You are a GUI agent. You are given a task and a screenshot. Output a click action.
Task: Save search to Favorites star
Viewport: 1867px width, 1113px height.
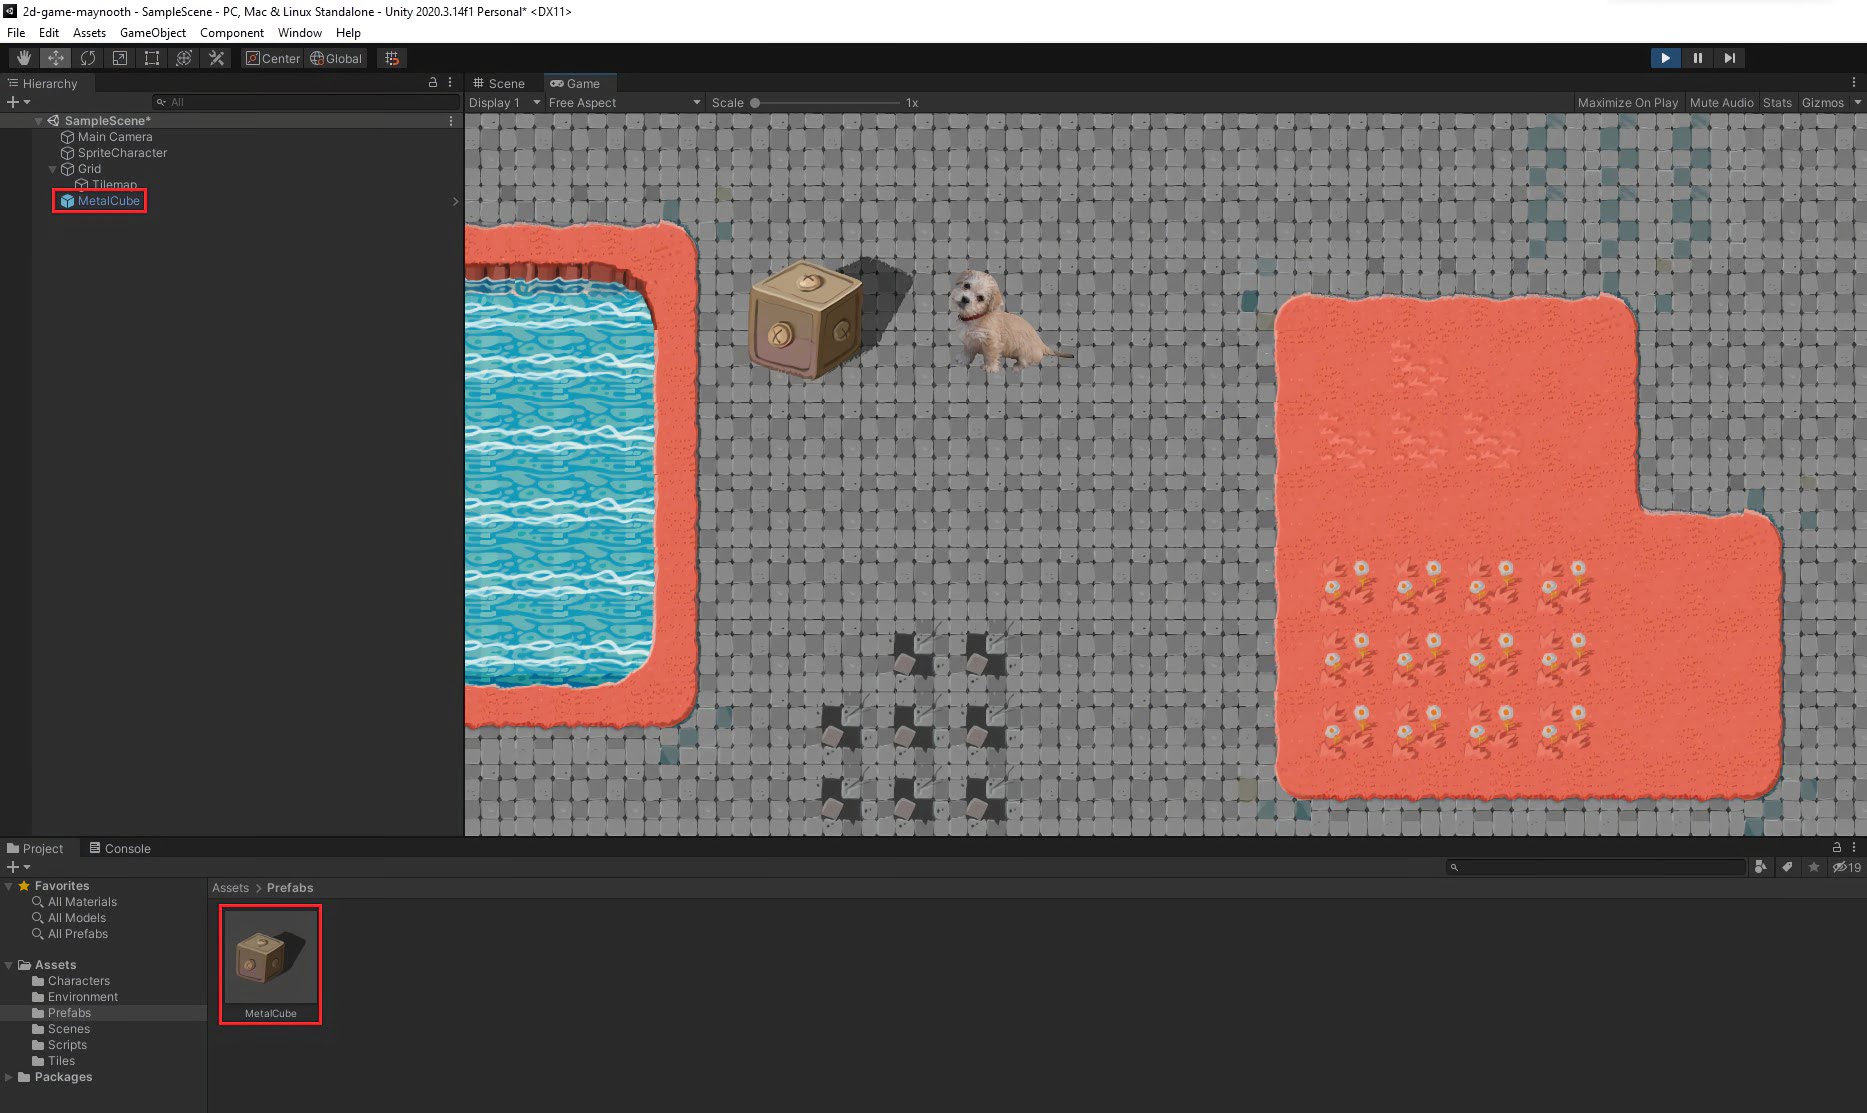point(1814,867)
